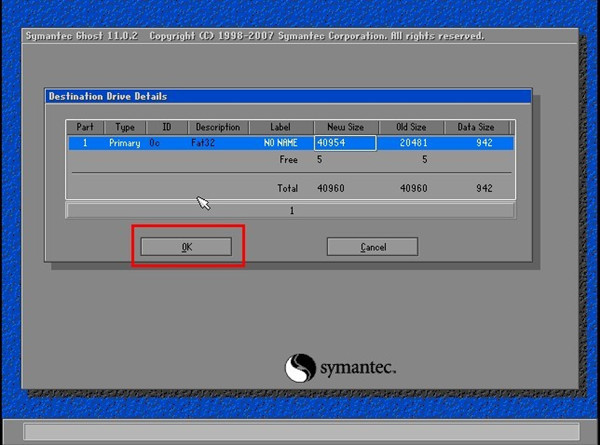Edit the New Size field showing 40954
Image resolution: width=600 pixels, height=445 pixels.
344,143
